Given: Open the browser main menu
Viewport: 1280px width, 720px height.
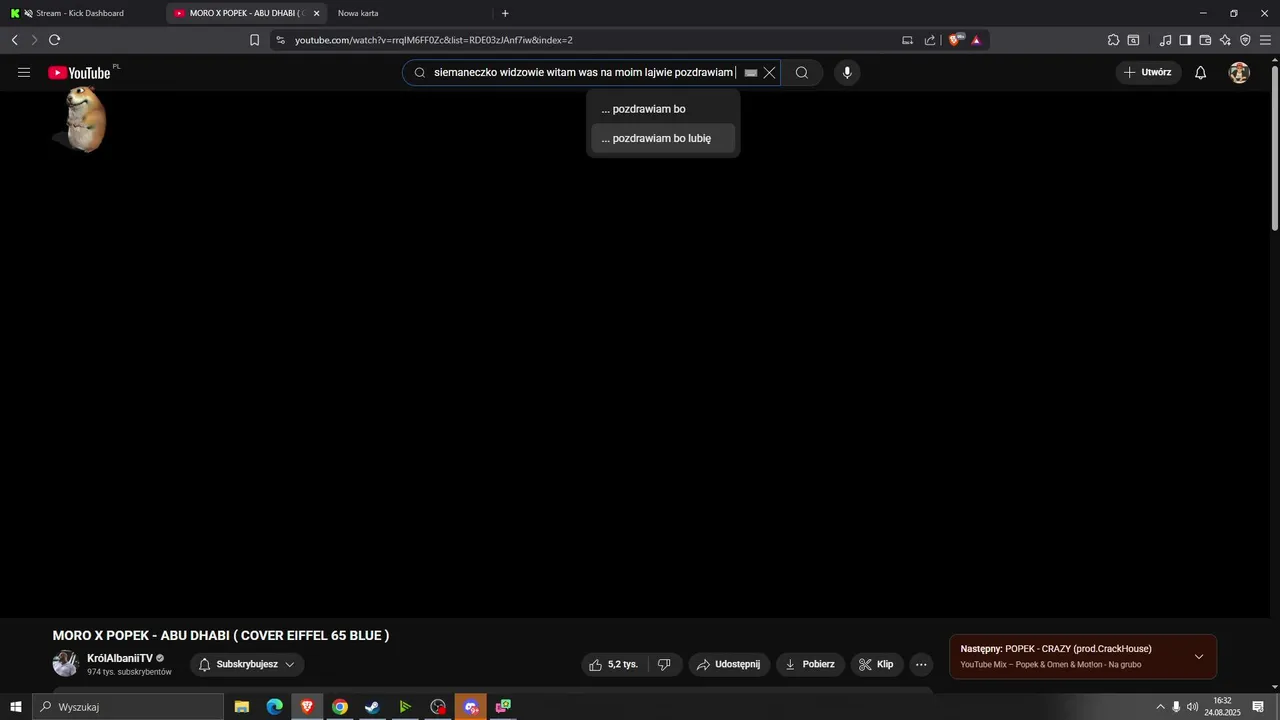Looking at the screenshot, I should 1265,40.
